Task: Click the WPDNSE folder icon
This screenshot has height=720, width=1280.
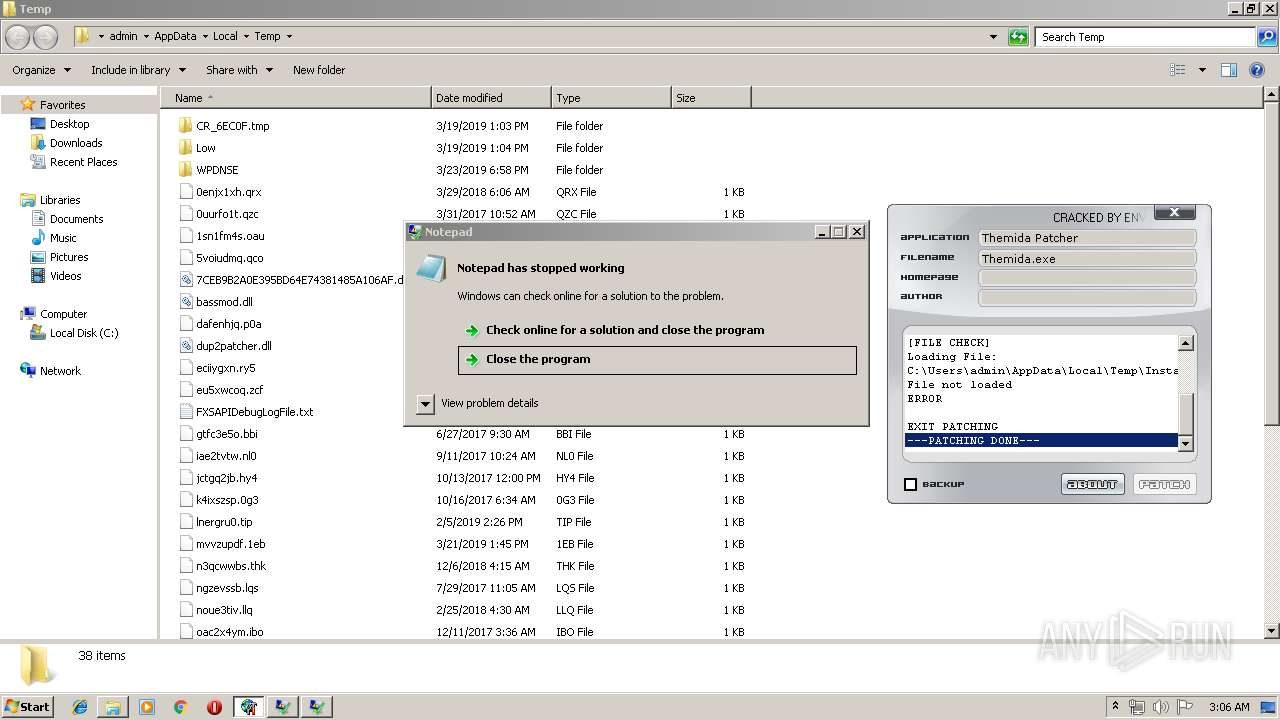Action: (x=186, y=170)
